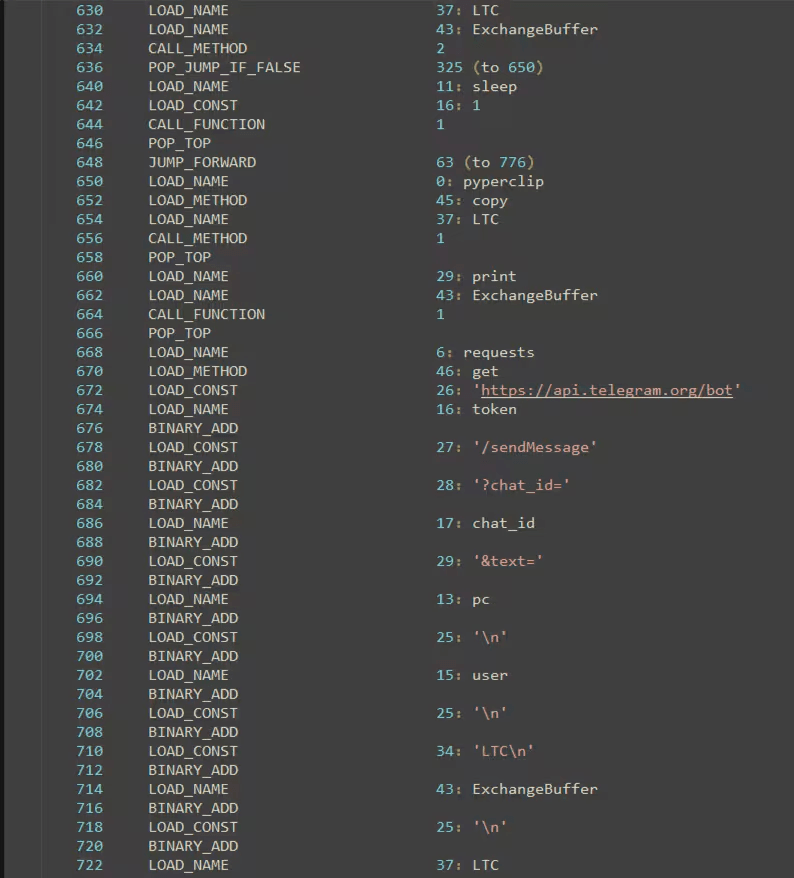Click the POP_TOP opcode on line 646

coord(180,143)
